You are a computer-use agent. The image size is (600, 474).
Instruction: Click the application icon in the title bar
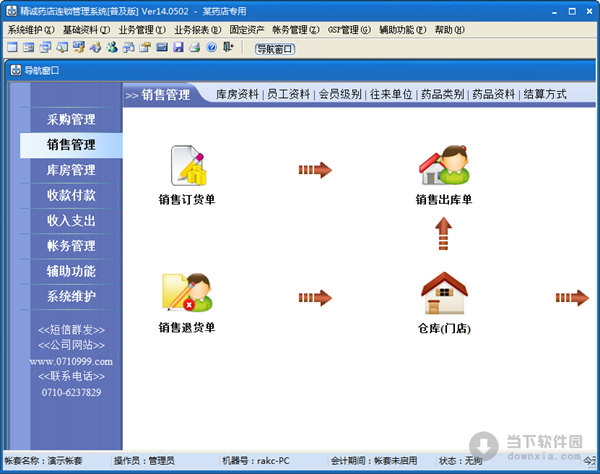(x=11, y=11)
